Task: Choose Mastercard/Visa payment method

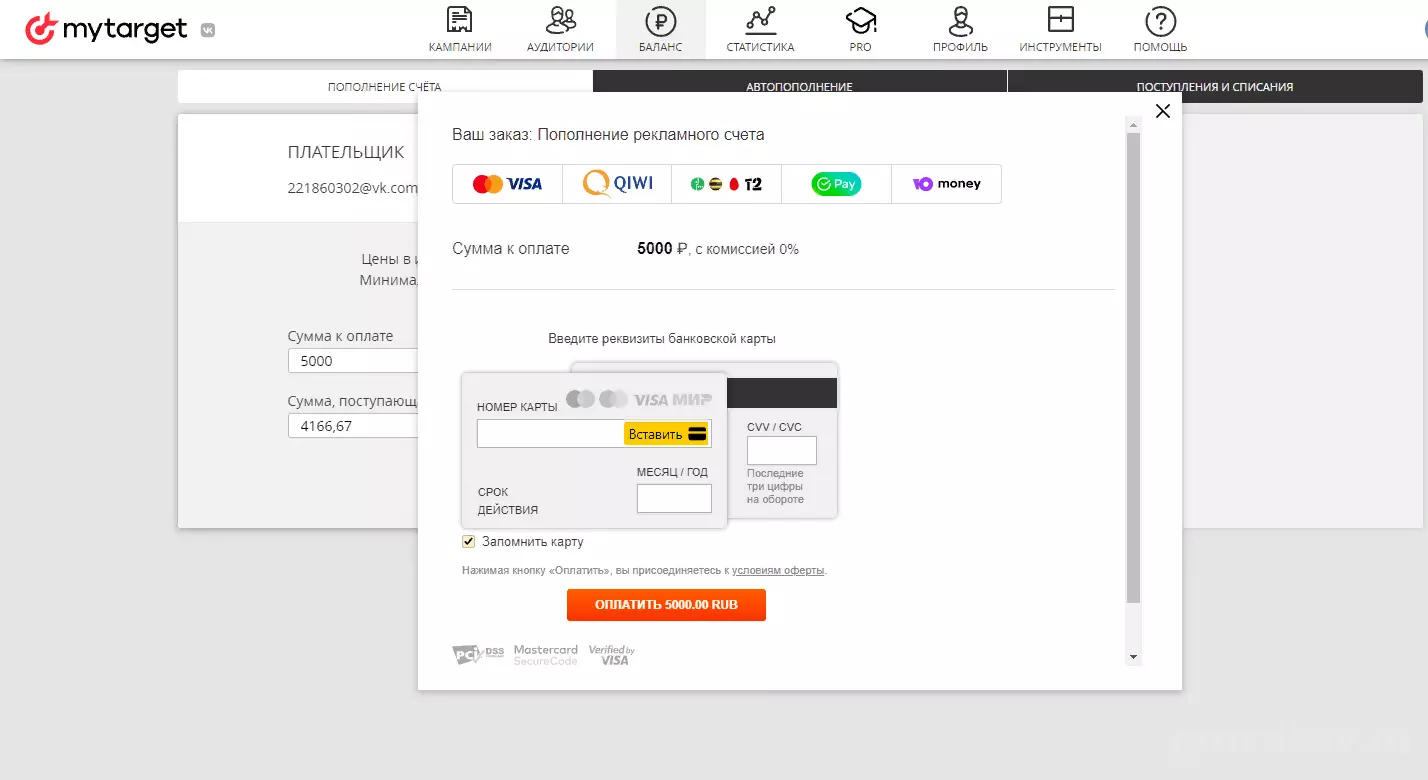Action: [x=507, y=184]
